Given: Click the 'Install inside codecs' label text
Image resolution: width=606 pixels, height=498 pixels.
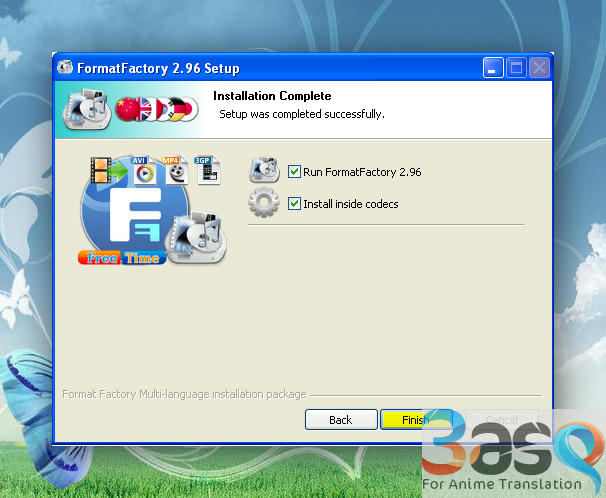Looking at the screenshot, I should (351, 204).
